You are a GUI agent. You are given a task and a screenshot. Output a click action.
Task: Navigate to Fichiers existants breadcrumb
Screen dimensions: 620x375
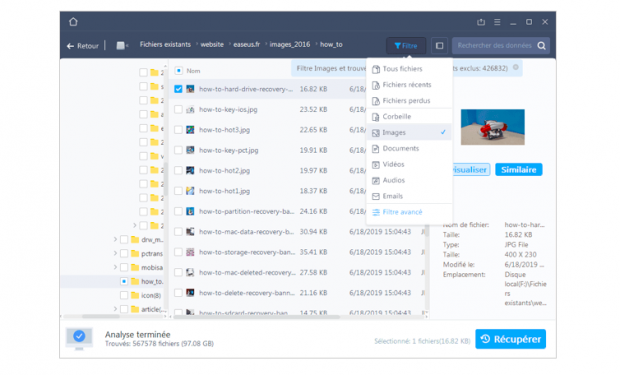point(165,44)
